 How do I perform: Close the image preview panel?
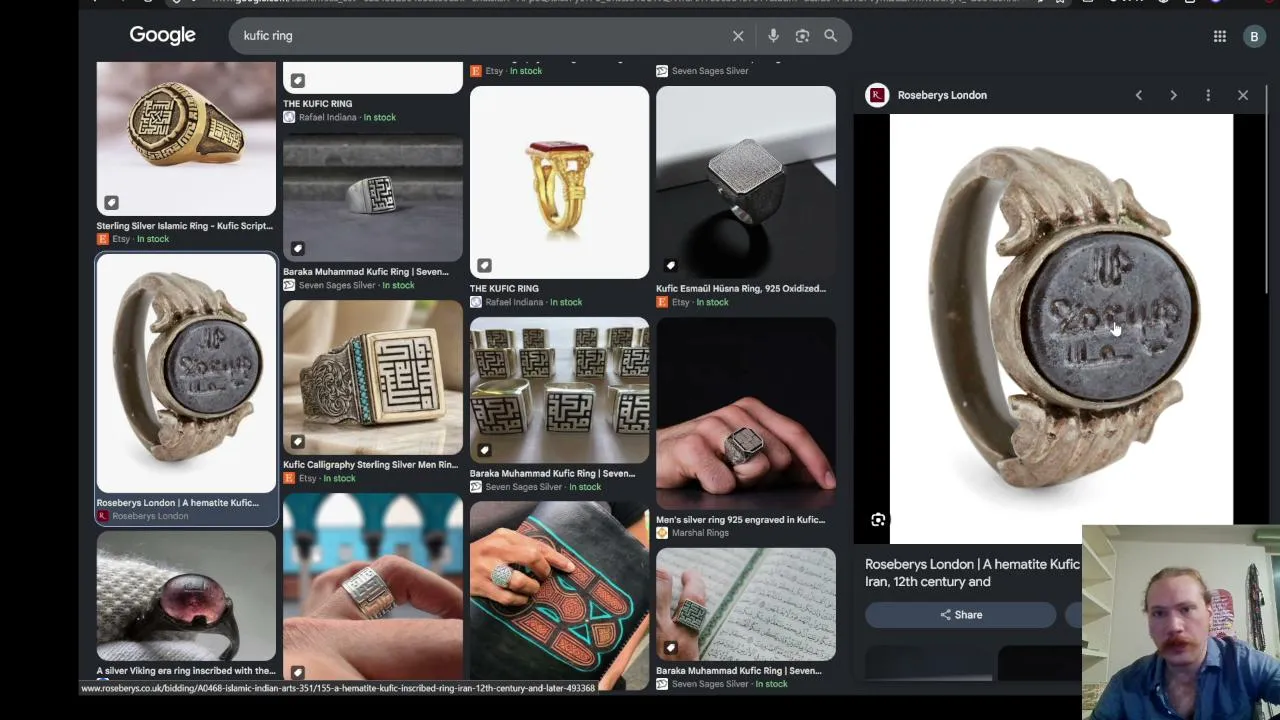click(1243, 95)
